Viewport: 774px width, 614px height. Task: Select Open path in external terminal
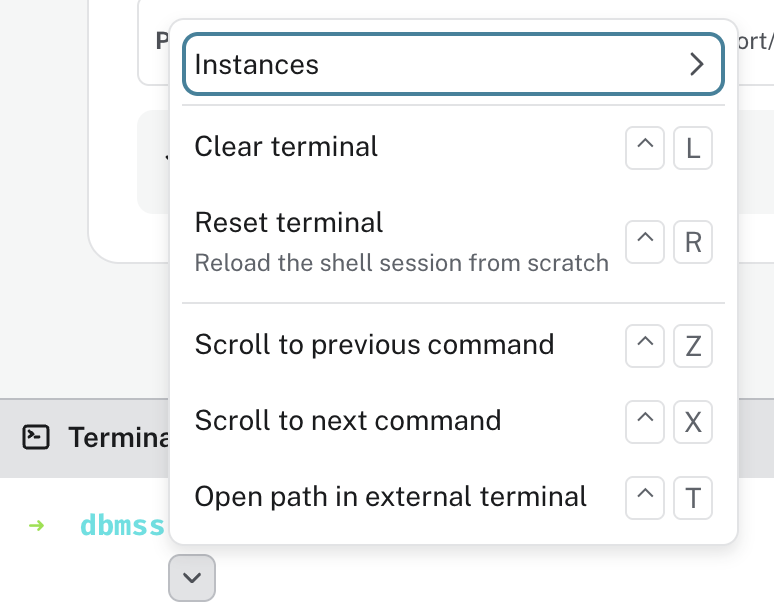coord(453,498)
